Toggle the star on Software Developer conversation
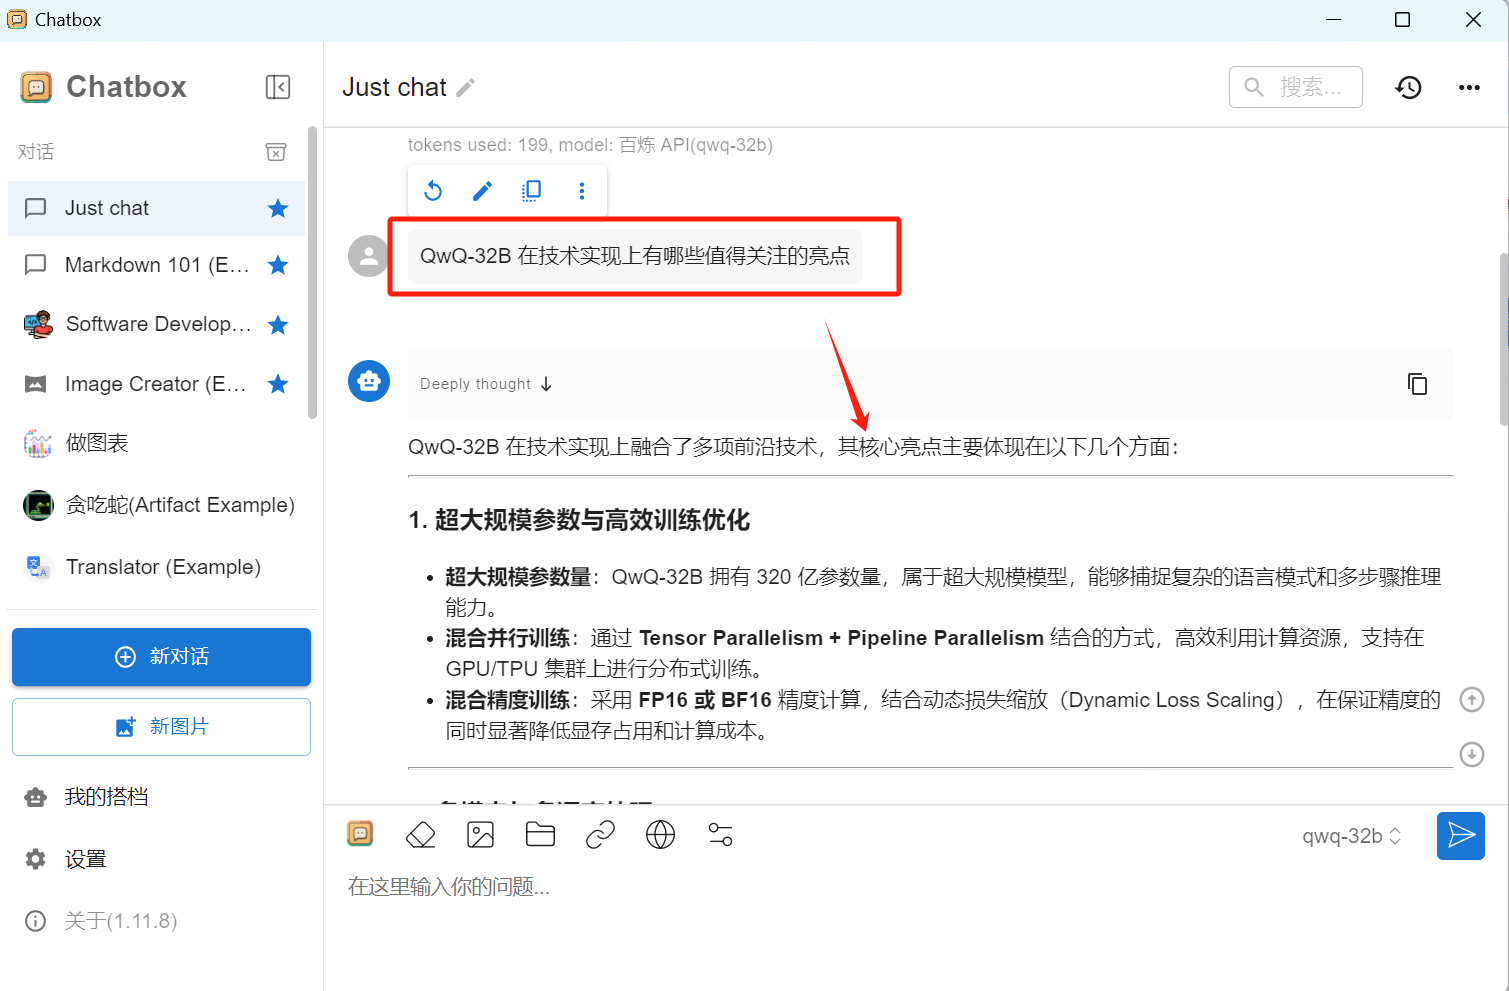This screenshot has width=1509, height=991. click(278, 324)
